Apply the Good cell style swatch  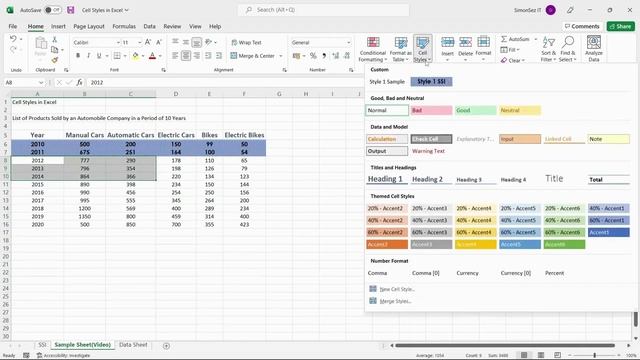tap(476, 110)
